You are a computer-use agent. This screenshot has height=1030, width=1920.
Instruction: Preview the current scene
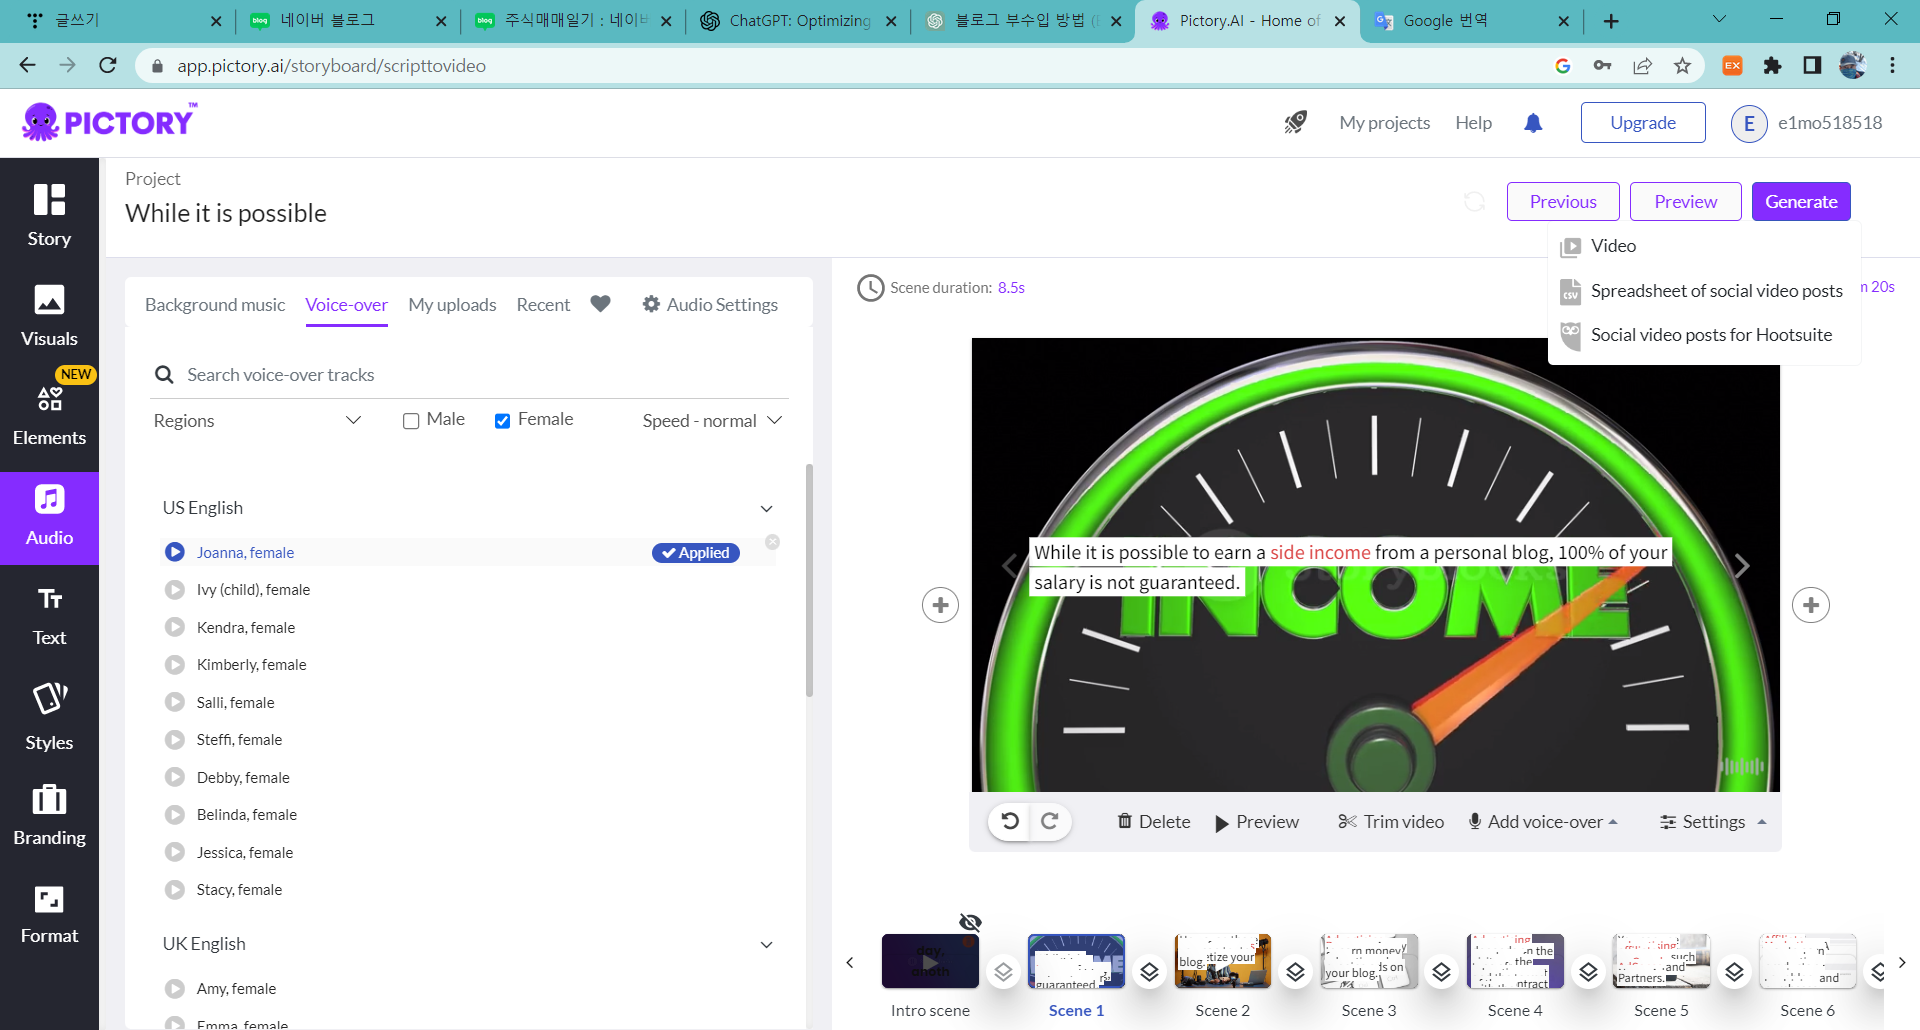(x=1257, y=822)
